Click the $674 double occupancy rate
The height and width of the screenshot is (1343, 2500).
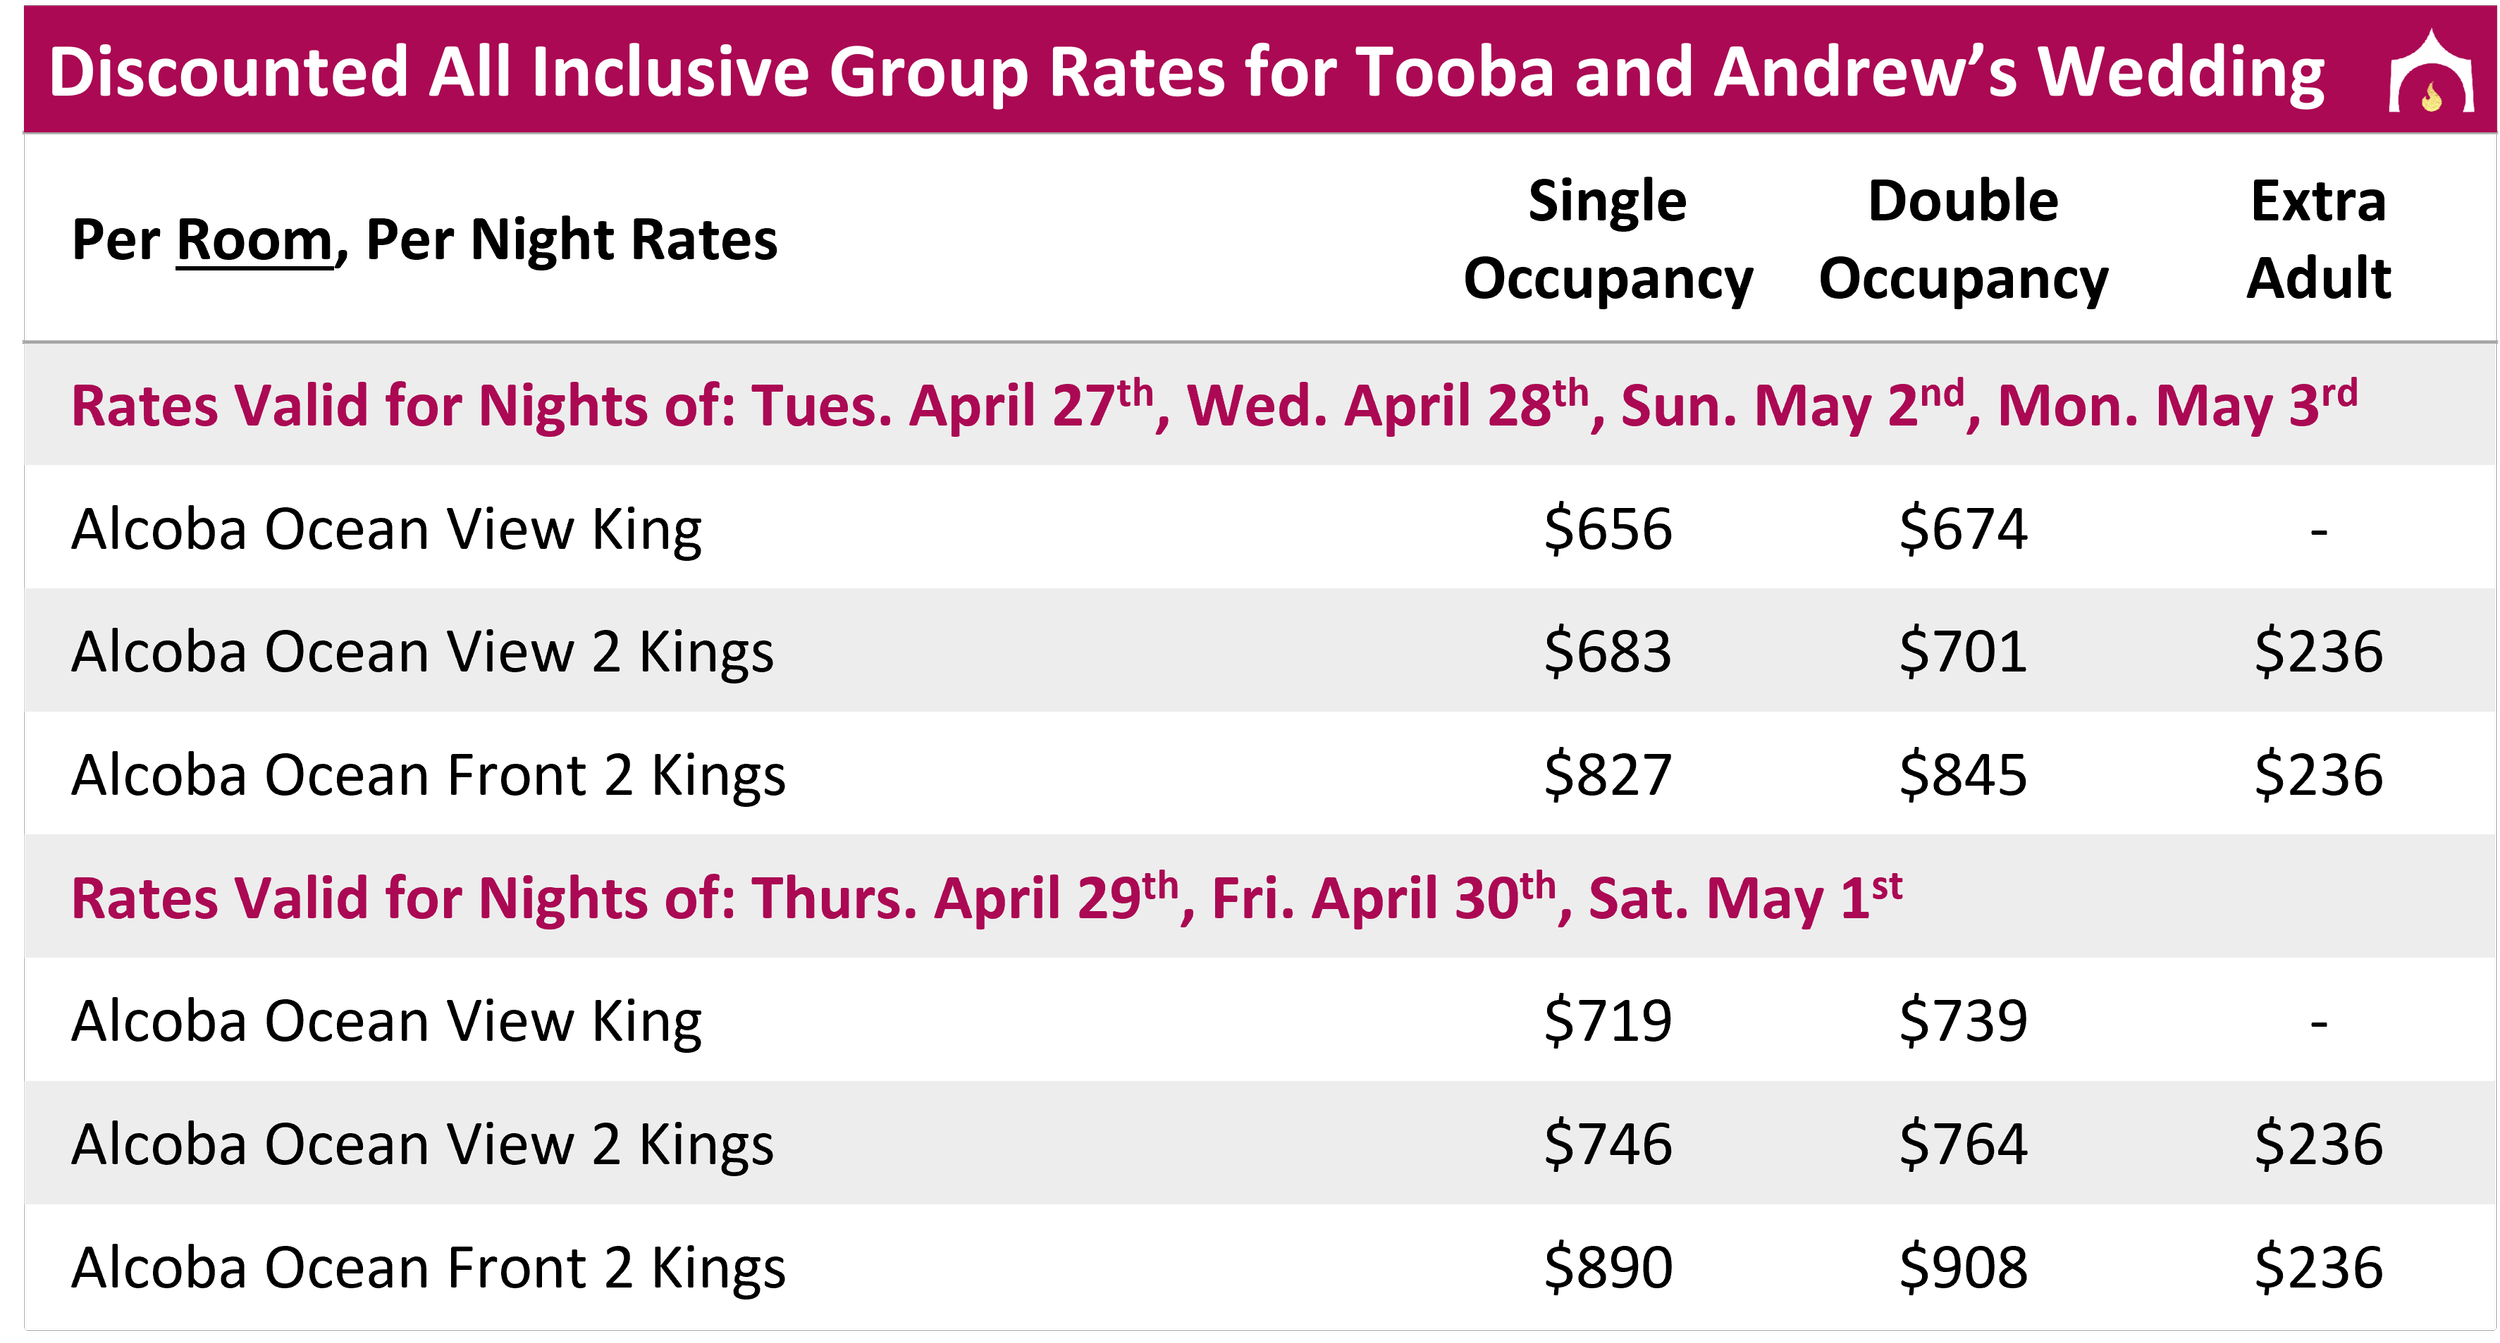pos(1963,528)
